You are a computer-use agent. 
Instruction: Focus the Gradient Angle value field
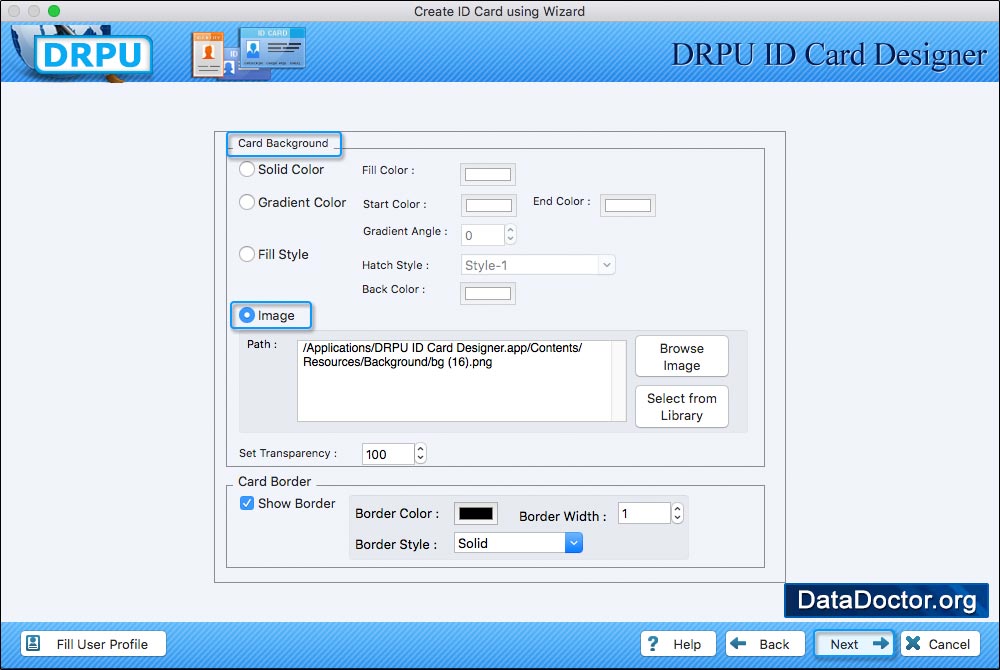click(x=483, y=235)
